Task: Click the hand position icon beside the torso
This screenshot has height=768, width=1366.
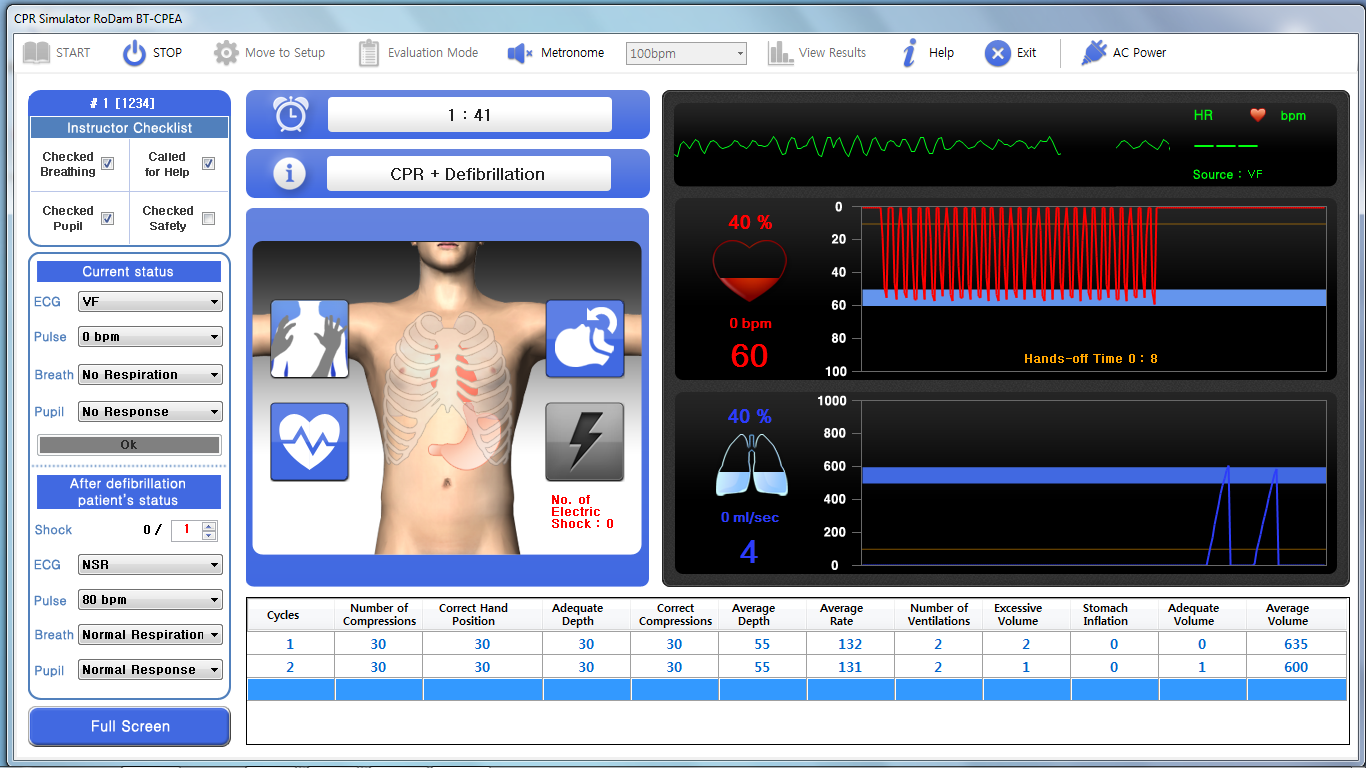Action: (309, 339)
